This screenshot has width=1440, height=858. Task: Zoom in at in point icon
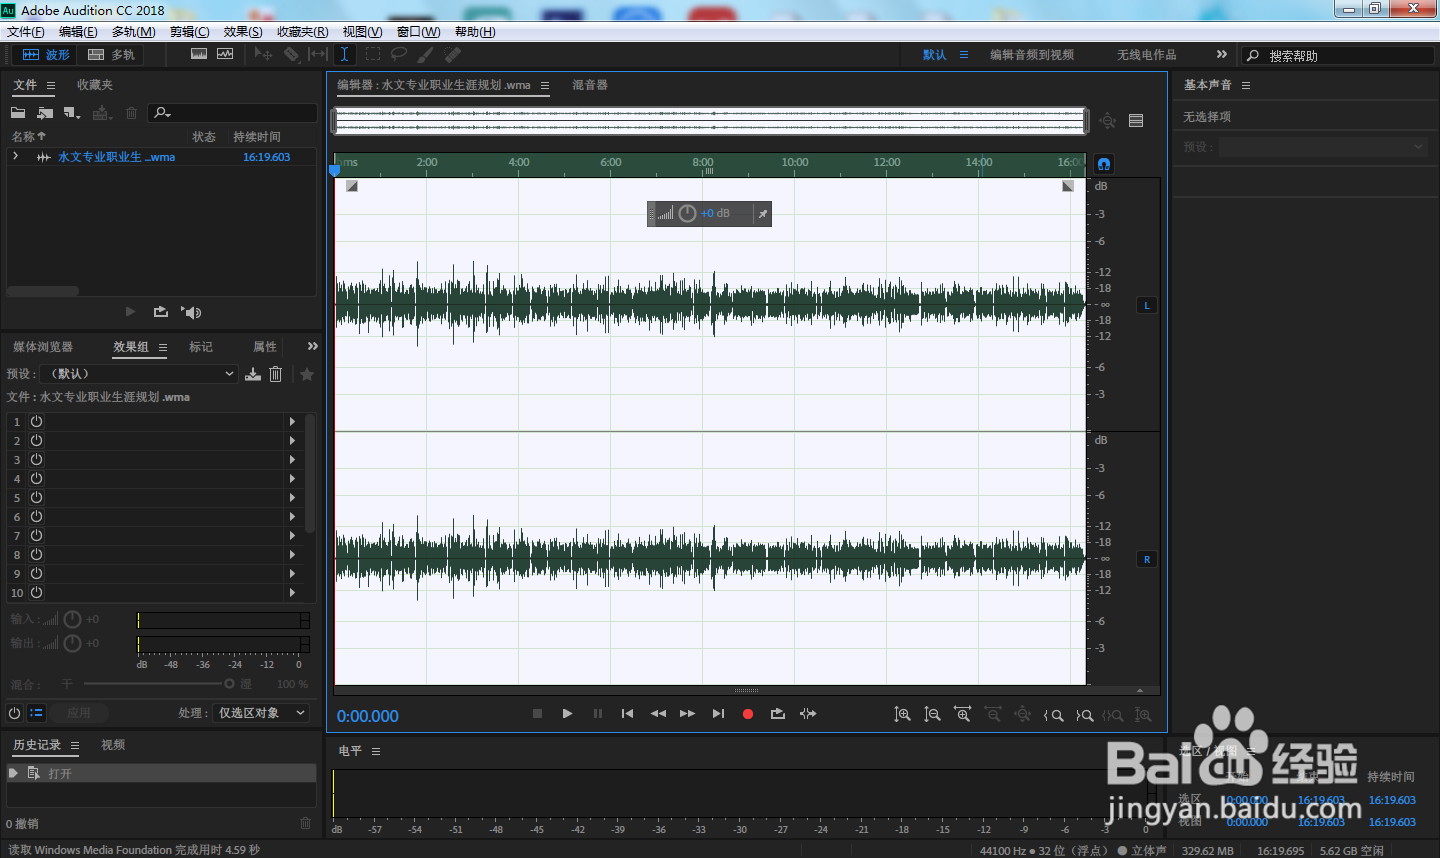(1053, 715)
